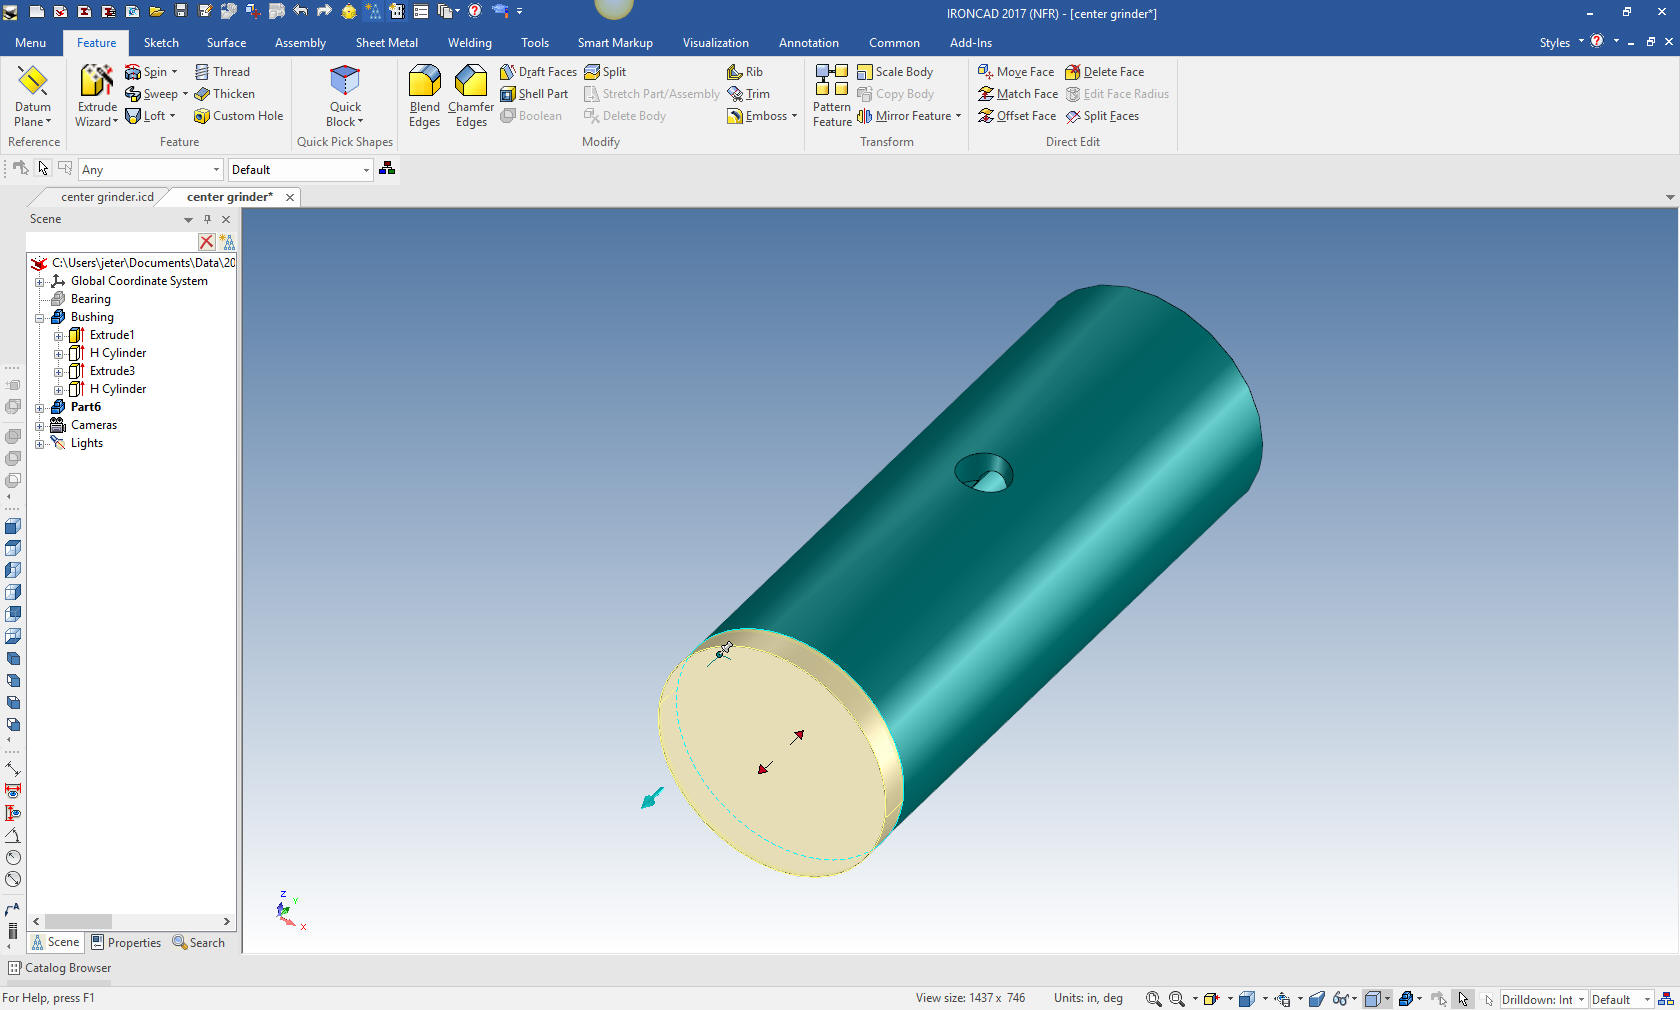1680x1010 pixels.
Task: Collapse the Bushing tree node
Action: [40, 318]
